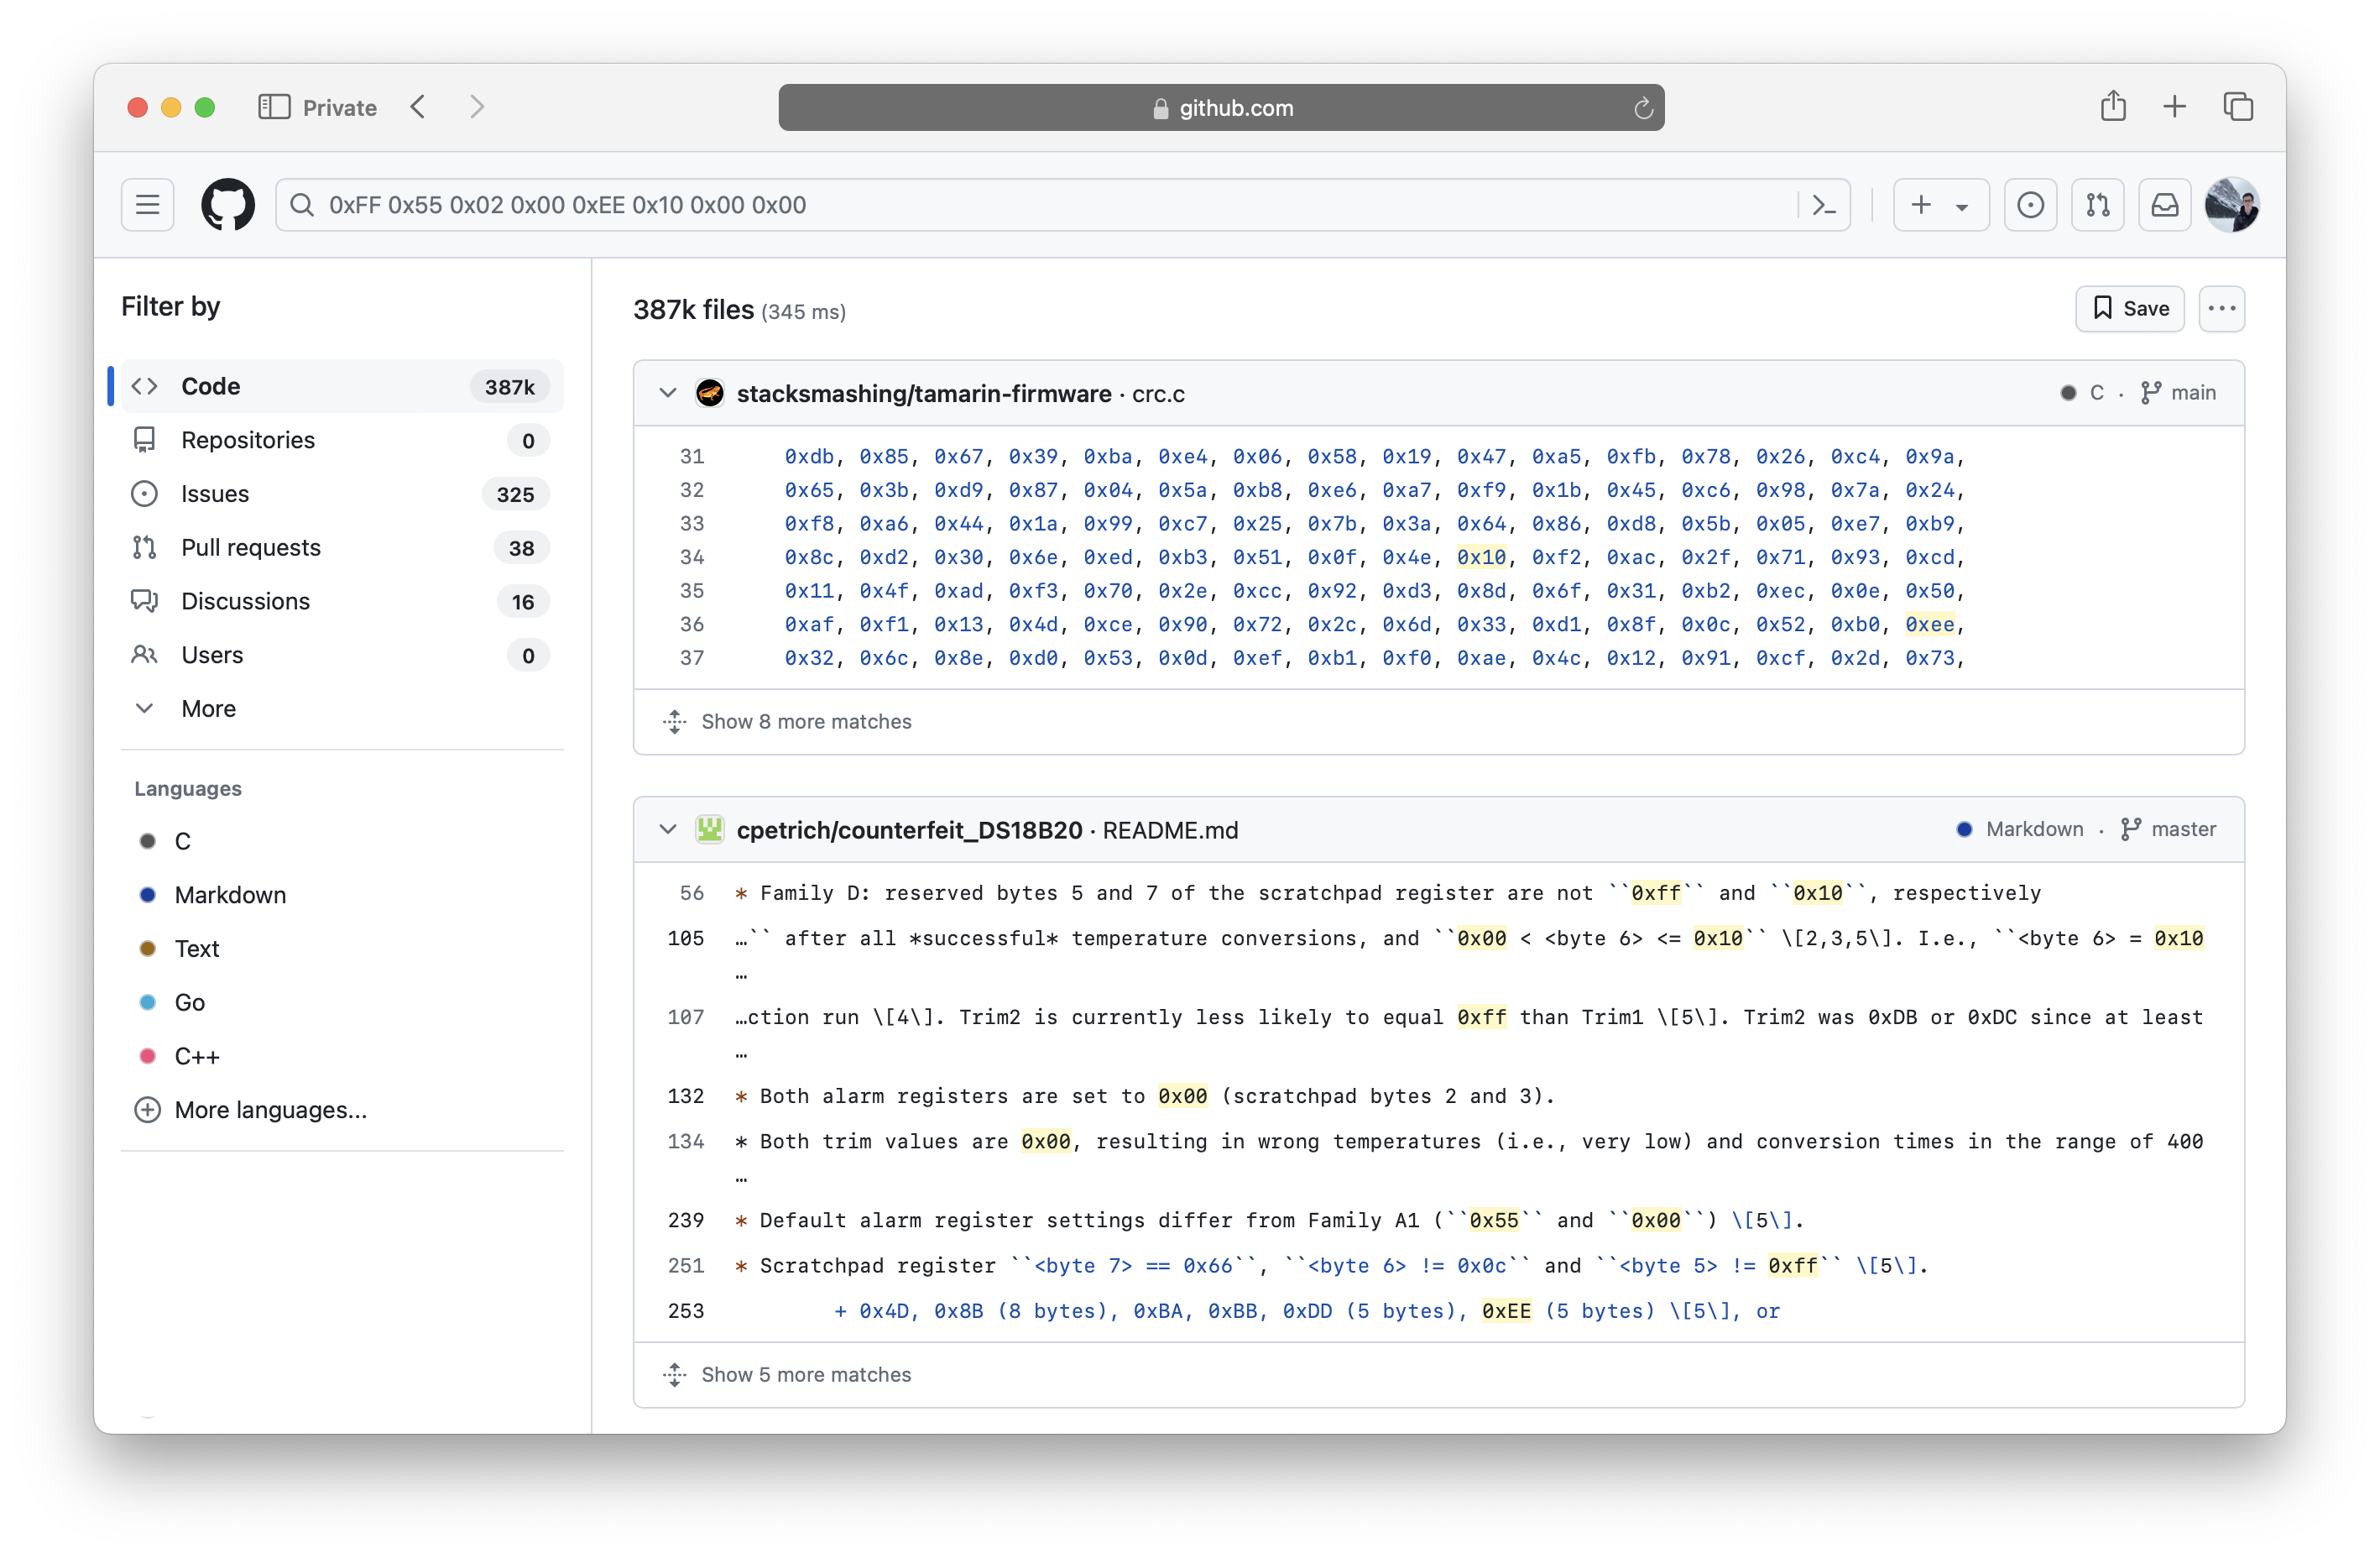2380x1558 pixels.
Task: Click the cpetrich repository avatar
Action: 709,829
